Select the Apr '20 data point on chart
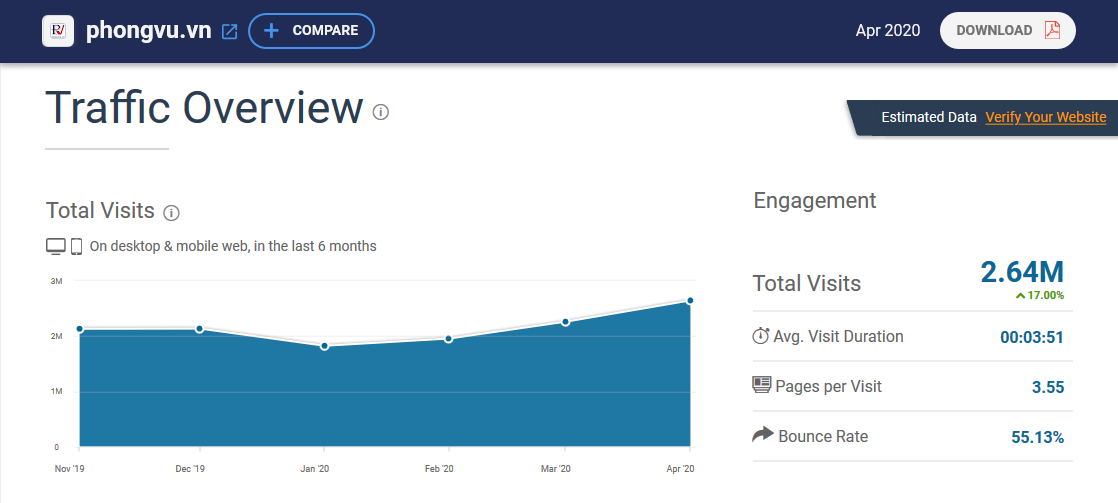Image resolution: width=1118 pixels, height=503 pixels. tap(690, 300)
